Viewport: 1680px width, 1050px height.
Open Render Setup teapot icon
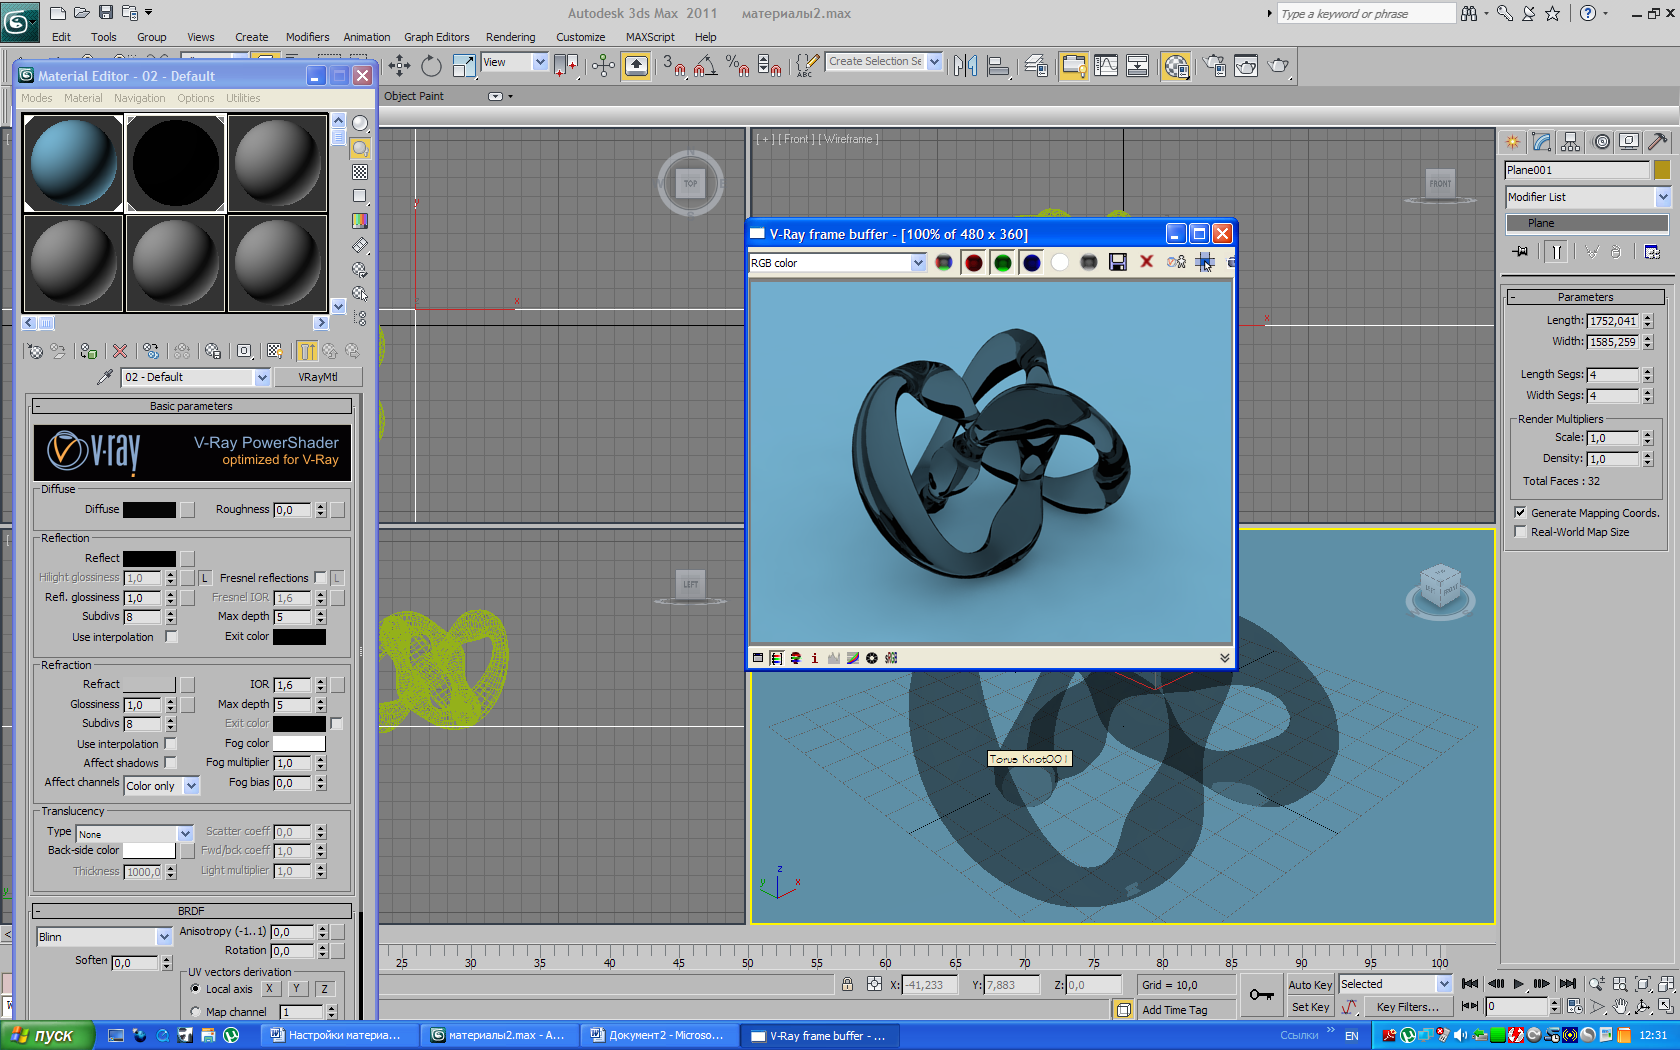(1214, 66)
